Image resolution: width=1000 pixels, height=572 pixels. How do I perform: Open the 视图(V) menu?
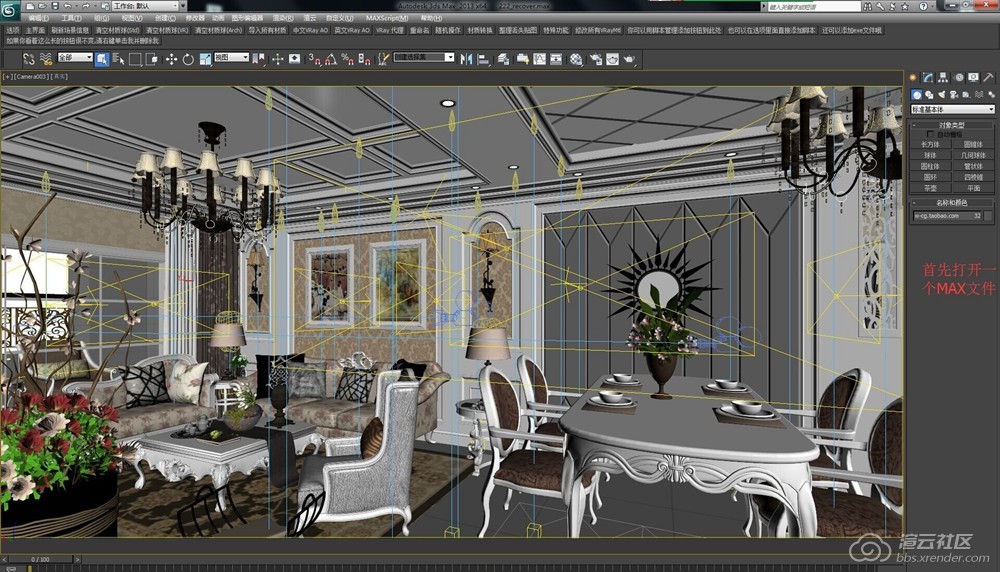pos(132,18)
